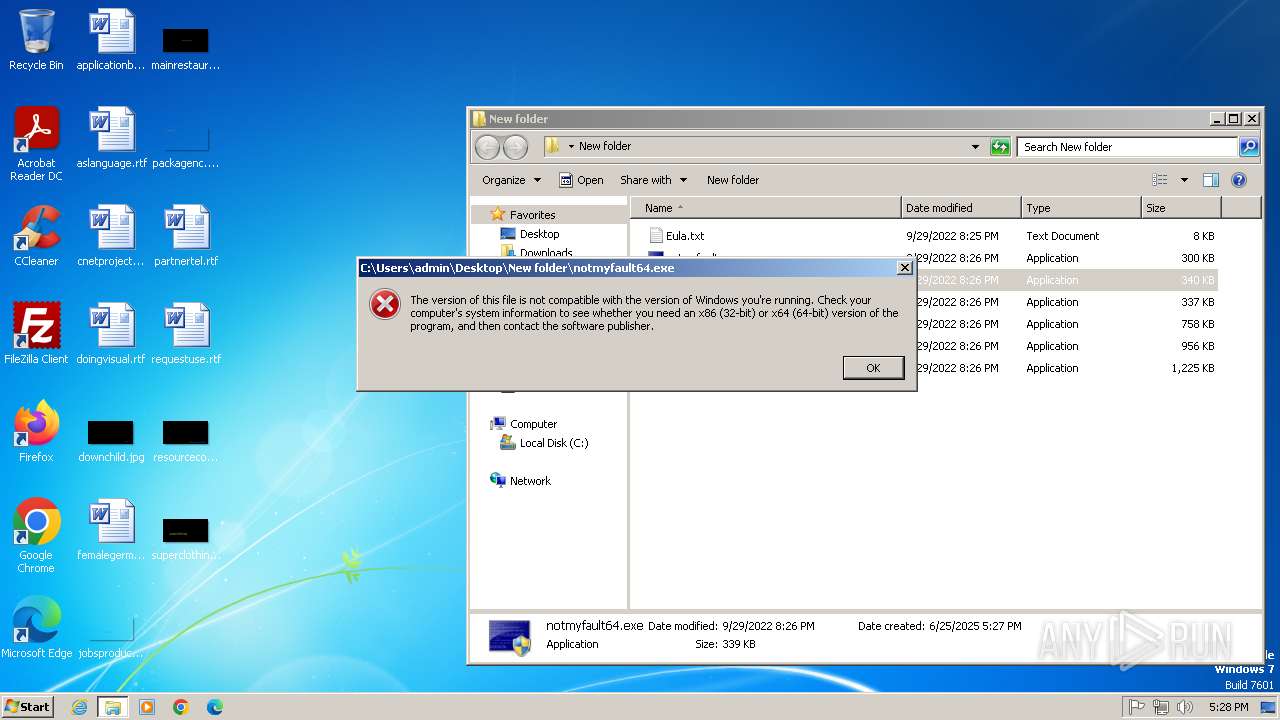Open the volume control in tray

pyautogui.click(x=1185, y=707)
